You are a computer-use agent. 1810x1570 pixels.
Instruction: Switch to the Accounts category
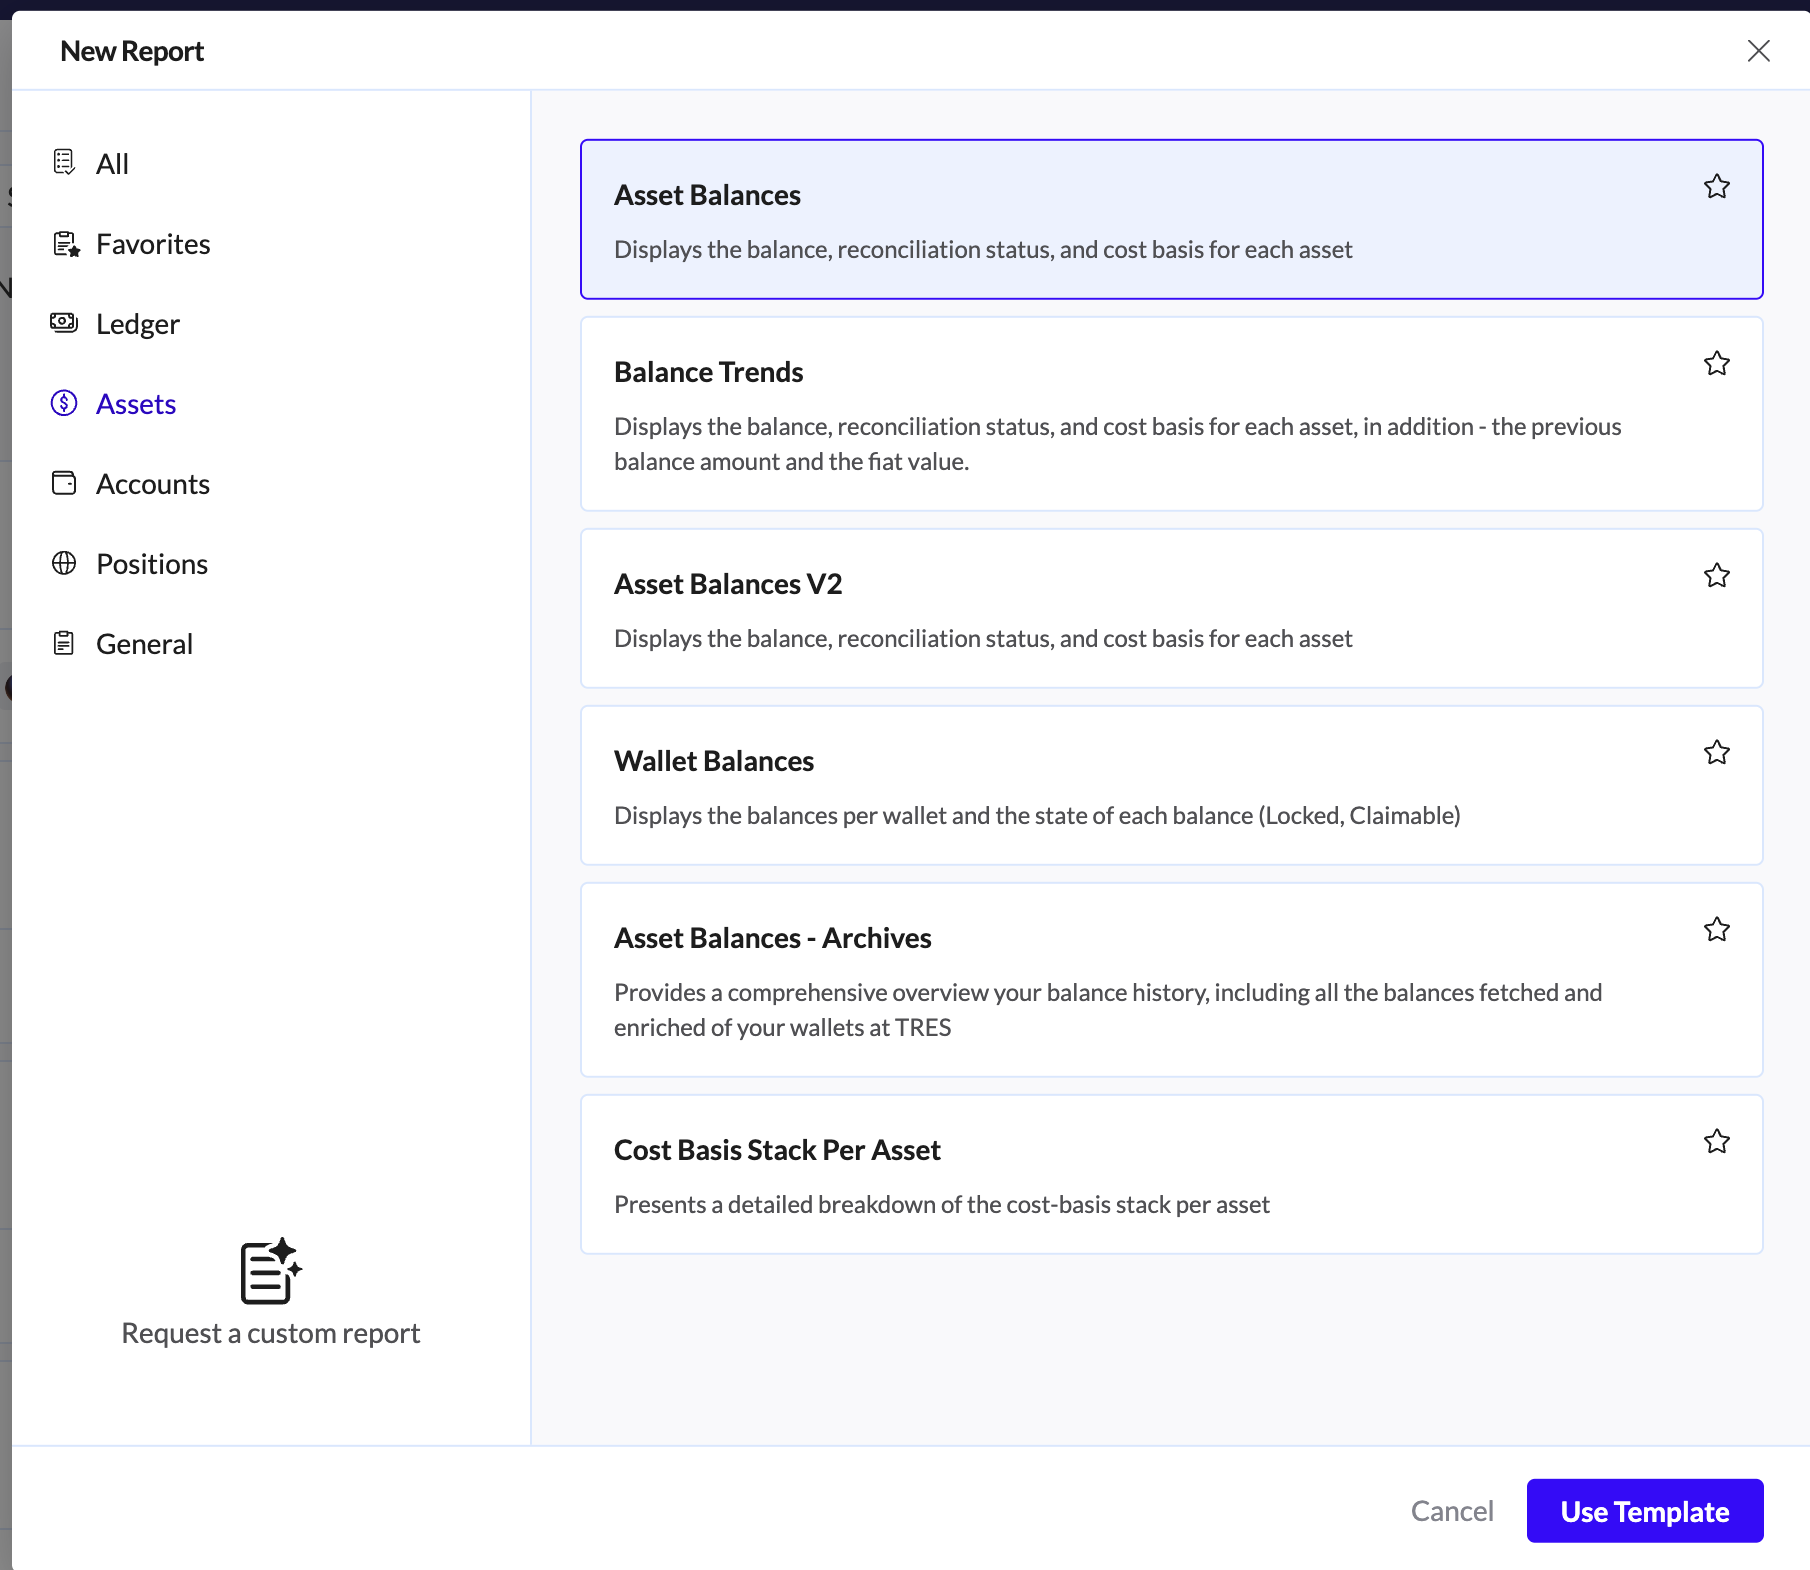click(153, 484)
